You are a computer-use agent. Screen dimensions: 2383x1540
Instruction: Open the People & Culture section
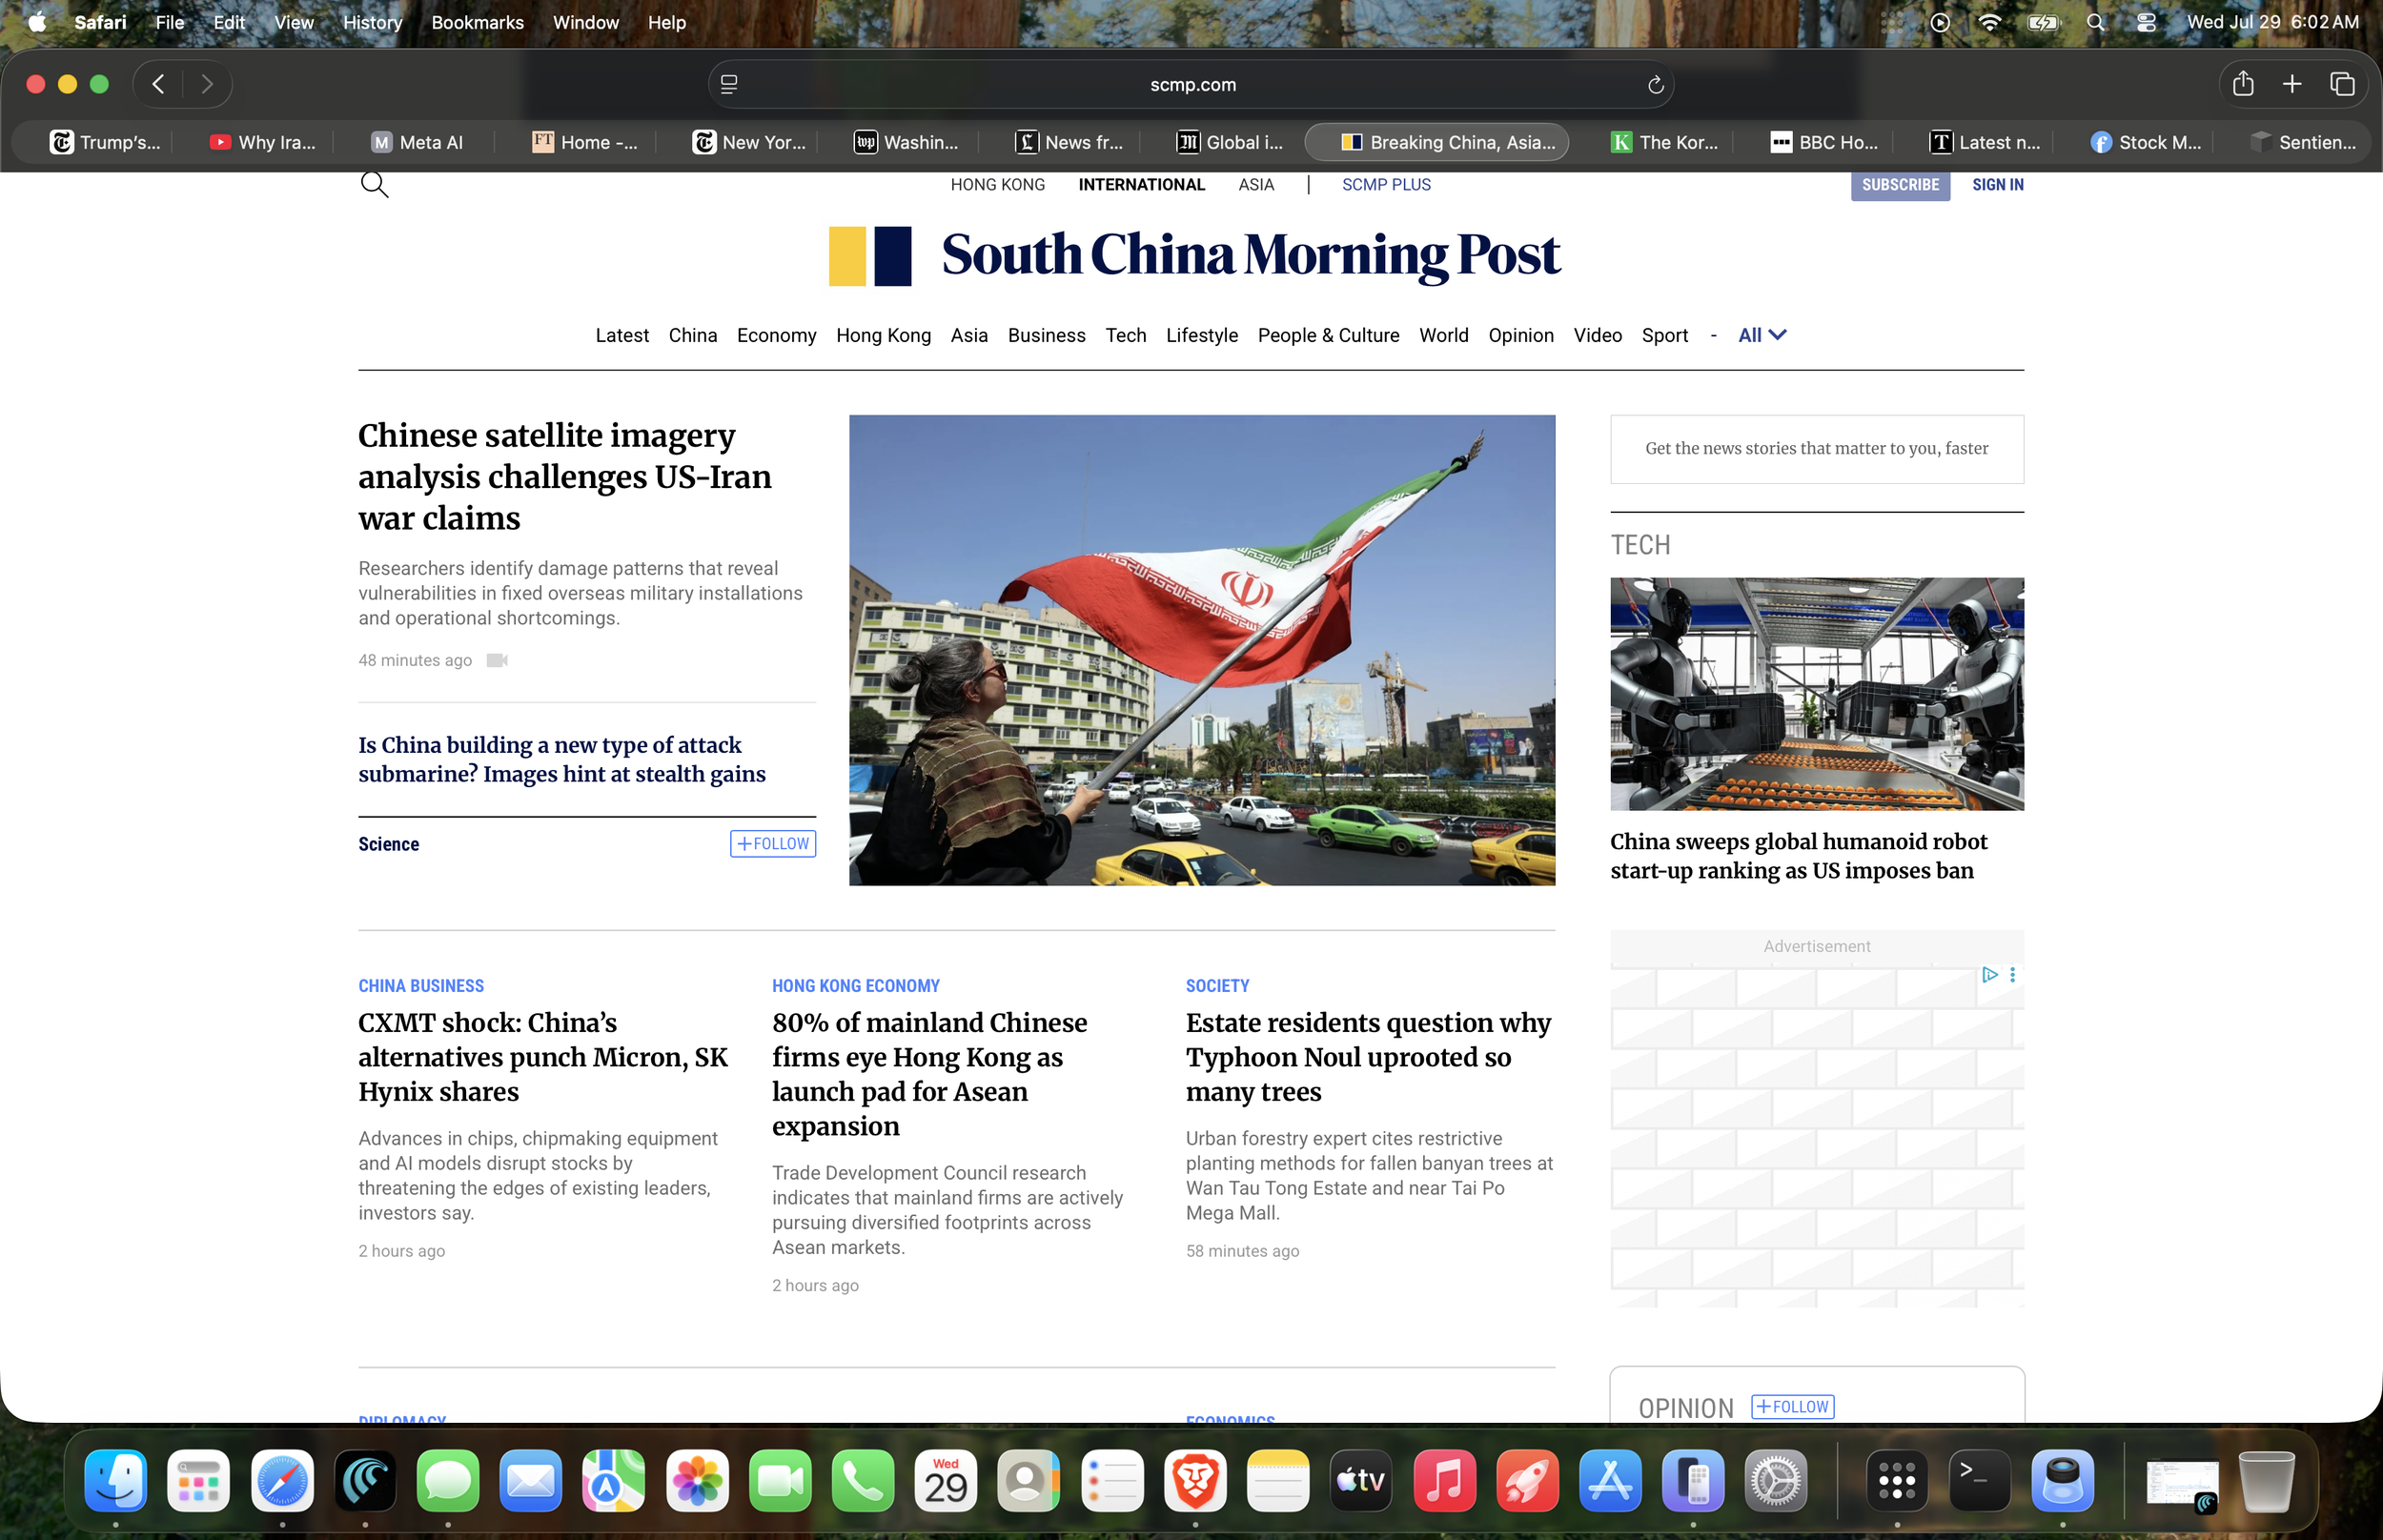pos(1328,335)
